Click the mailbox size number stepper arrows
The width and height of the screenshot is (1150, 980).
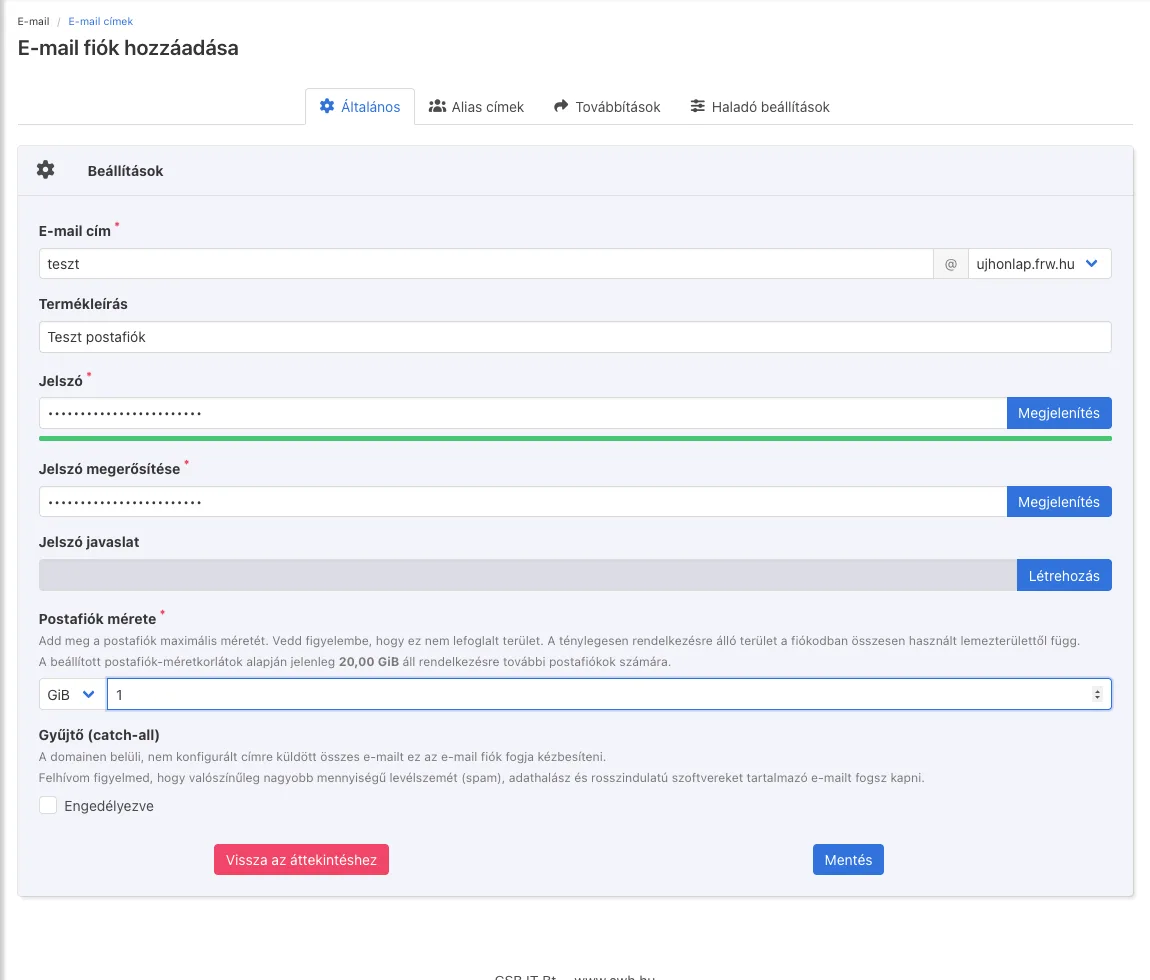[x=1097, y=695]
